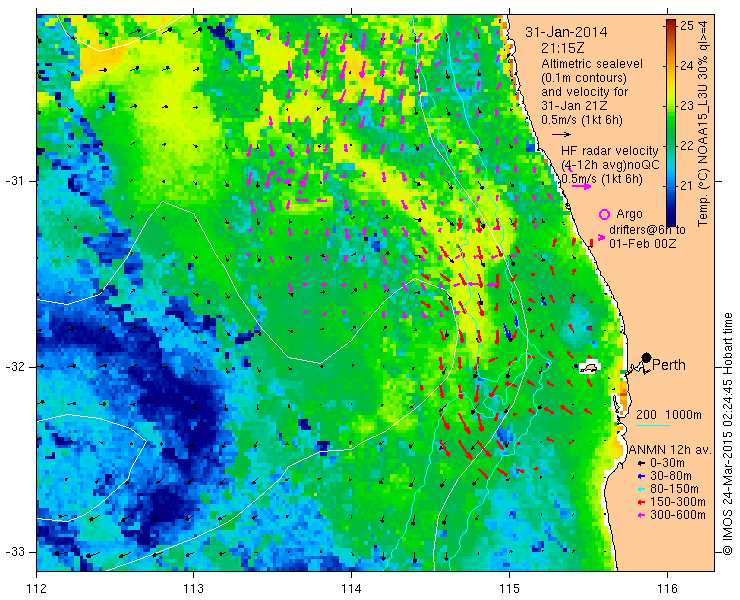The width and height of the screenshot is (740, 600).
Task: Select the magenta Argo circle legend symbol
Action: pyautogui.click(x=604, y=214)
